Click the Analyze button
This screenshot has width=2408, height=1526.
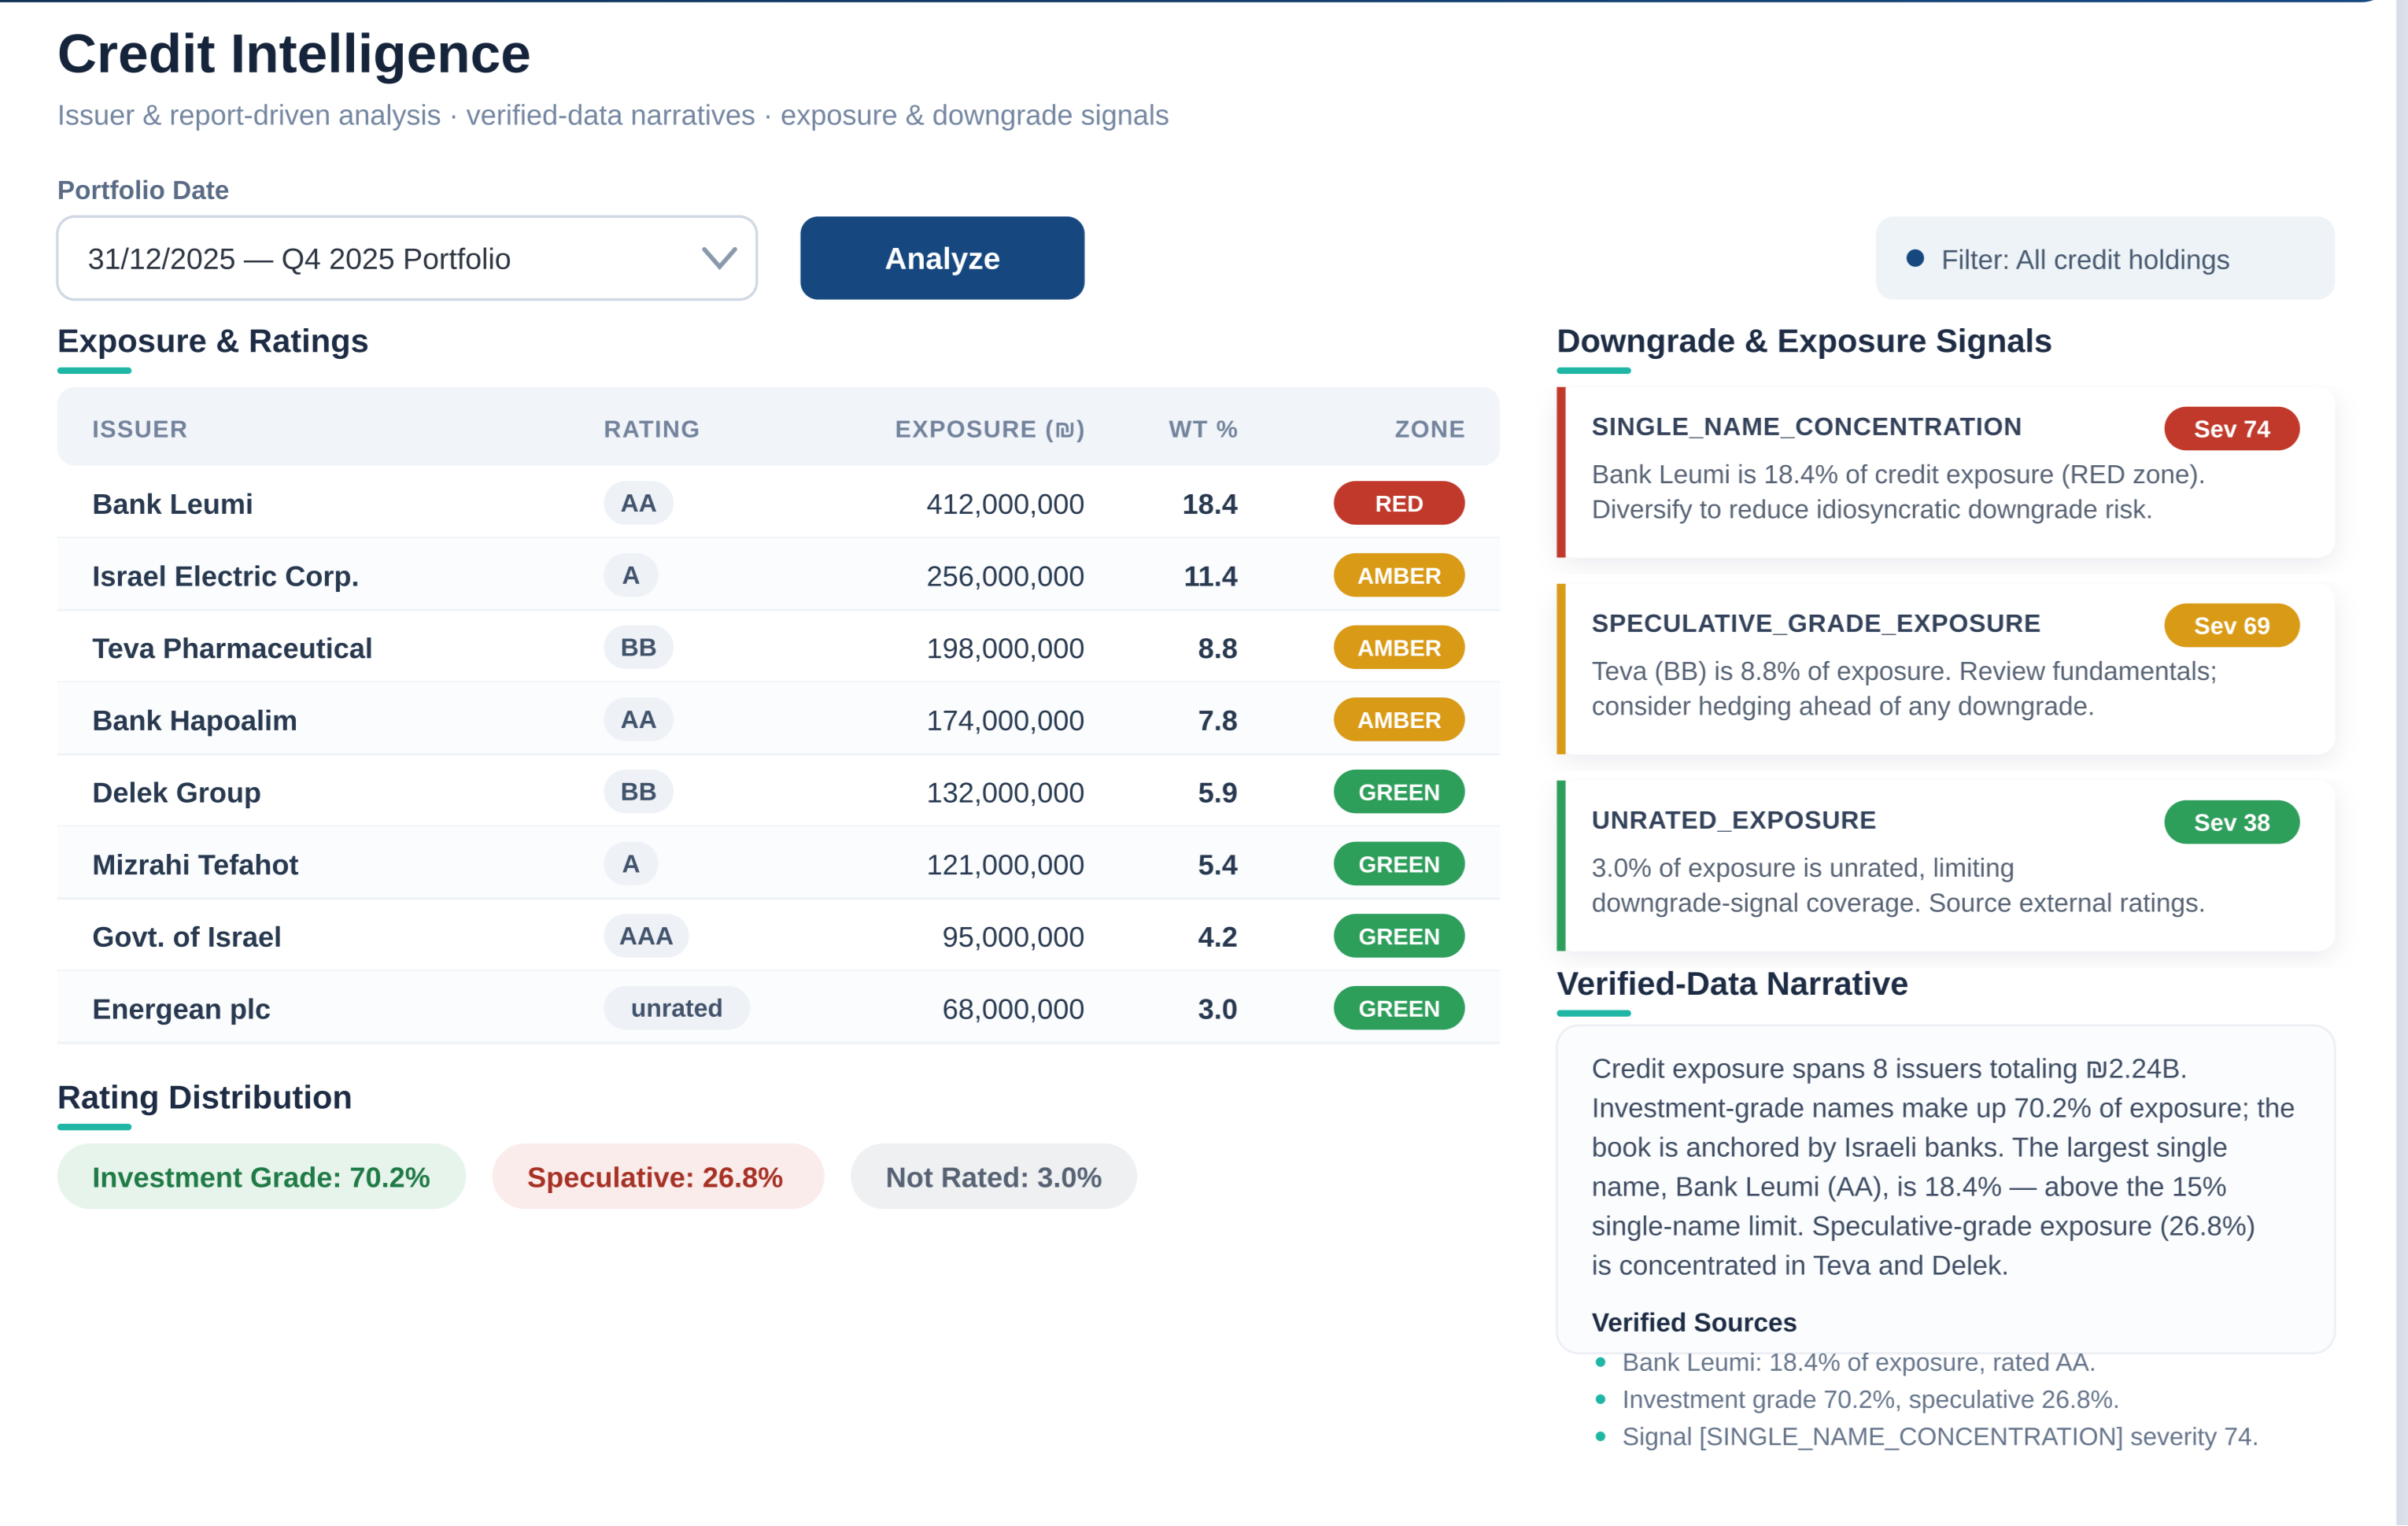[x=941, y=258]
